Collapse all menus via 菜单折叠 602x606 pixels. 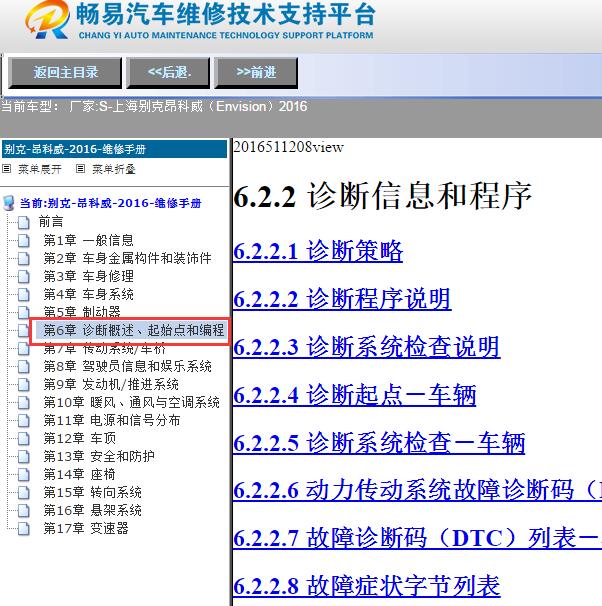pyautogui.click(x=114, y=169)
